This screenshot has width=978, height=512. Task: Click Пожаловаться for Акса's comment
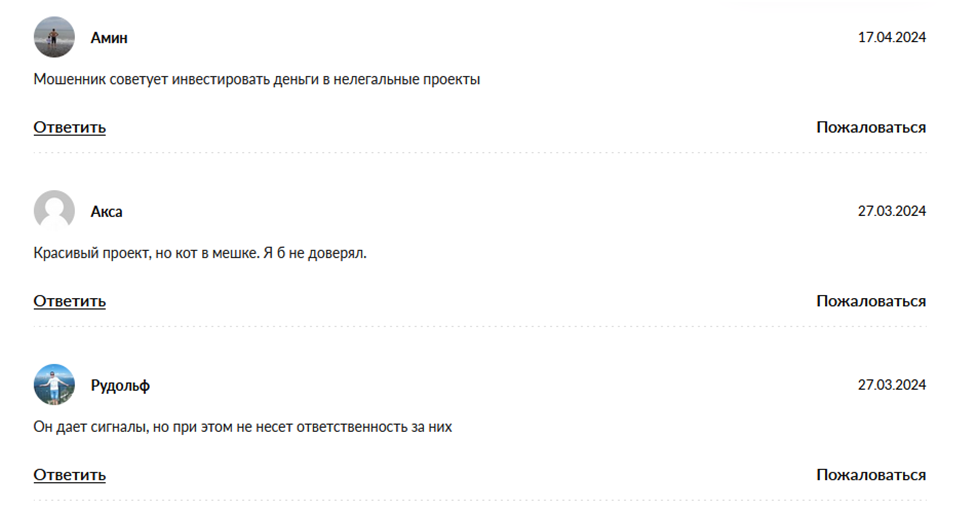point(871,301)
